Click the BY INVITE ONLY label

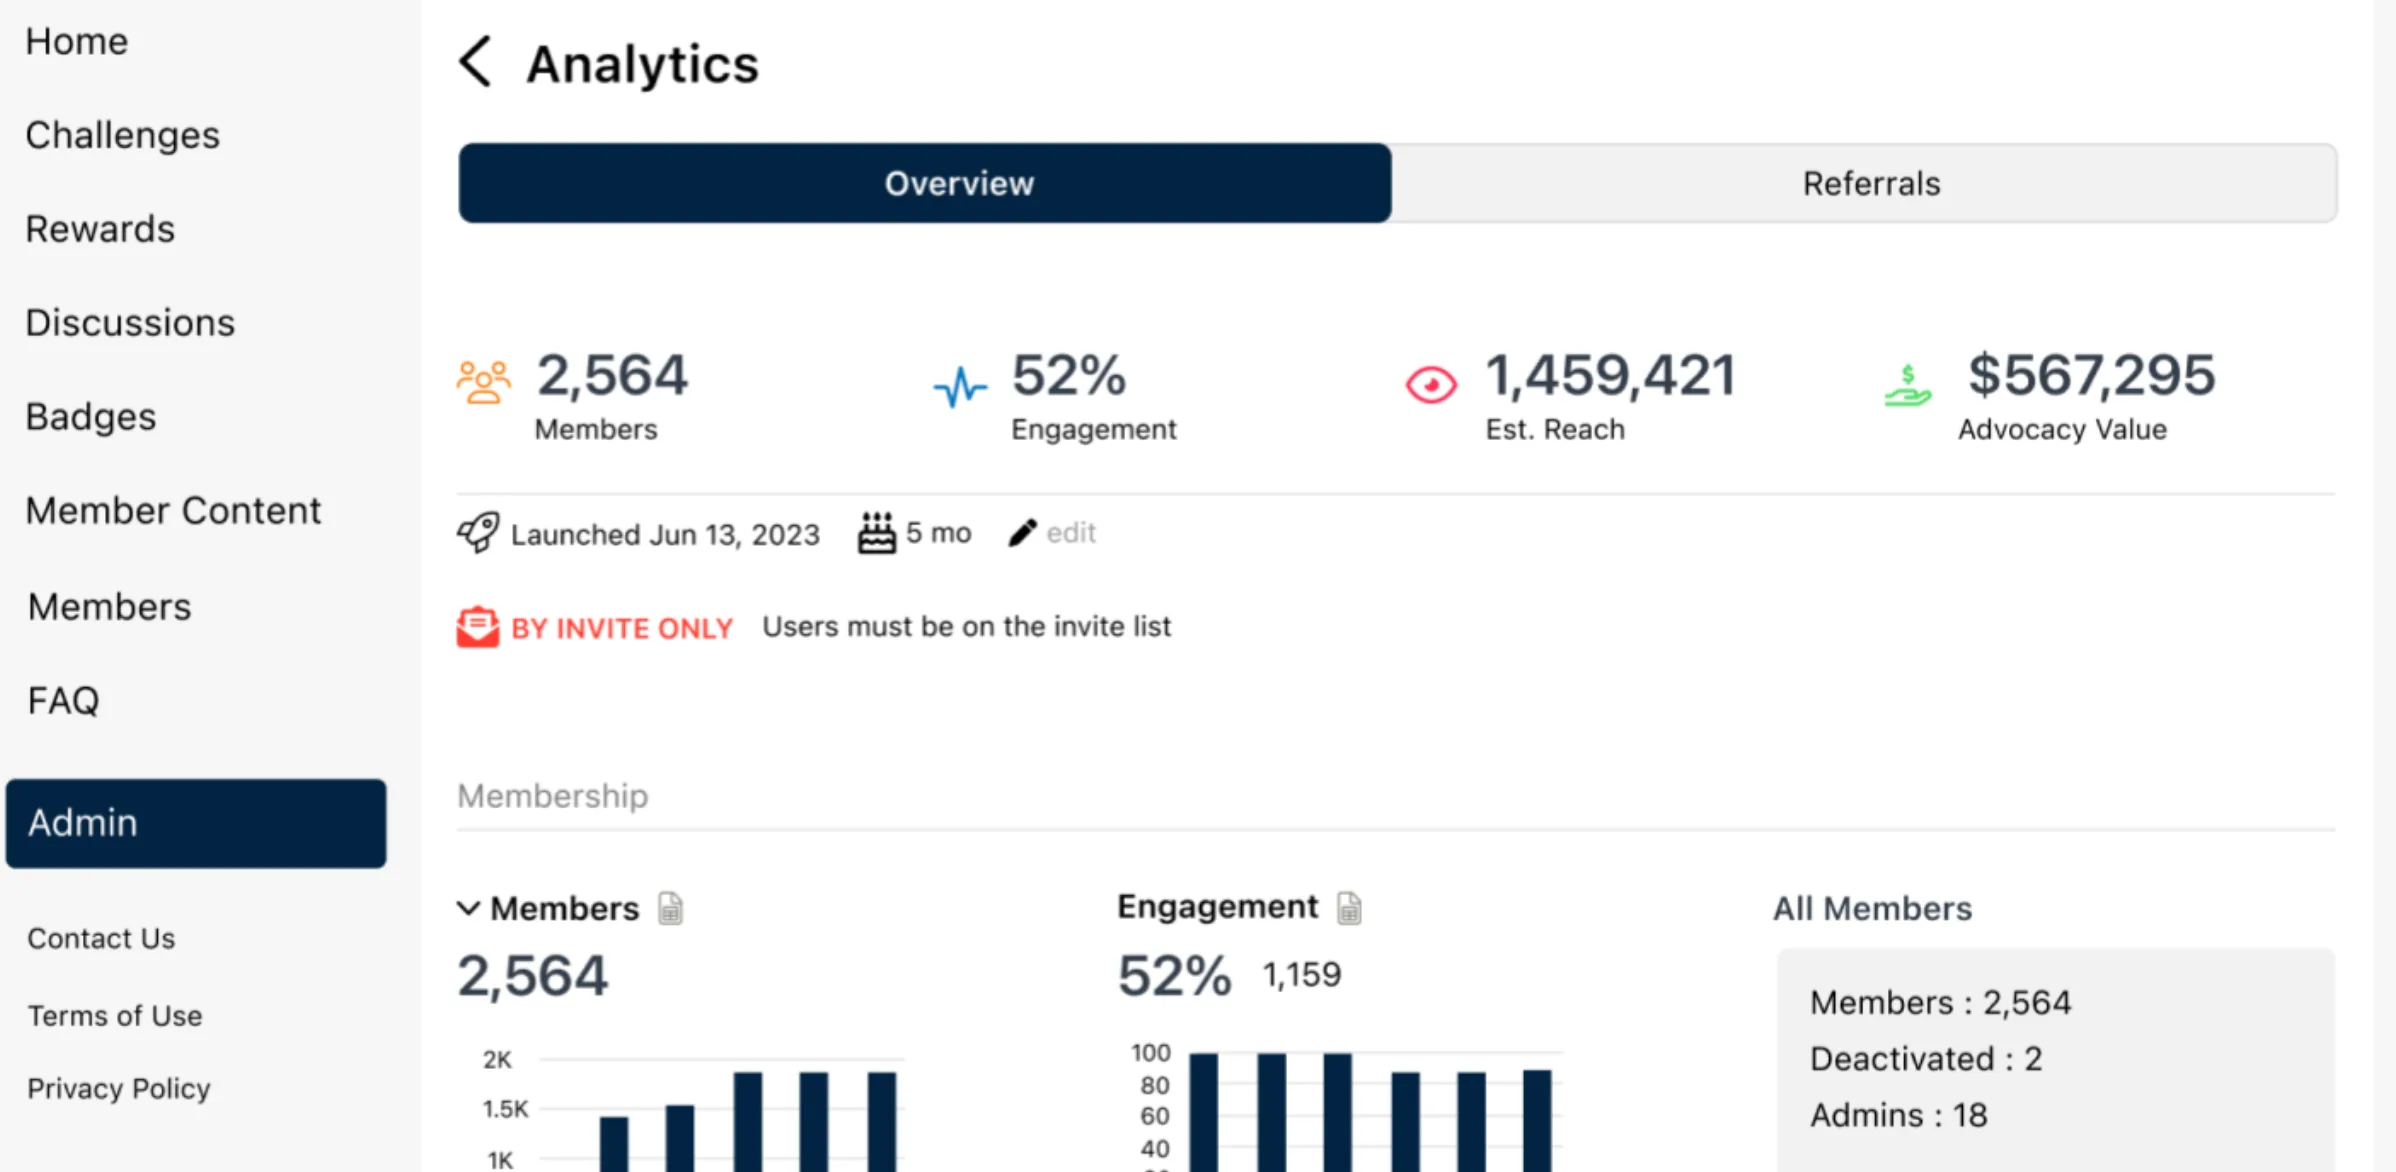coord(622,628)
